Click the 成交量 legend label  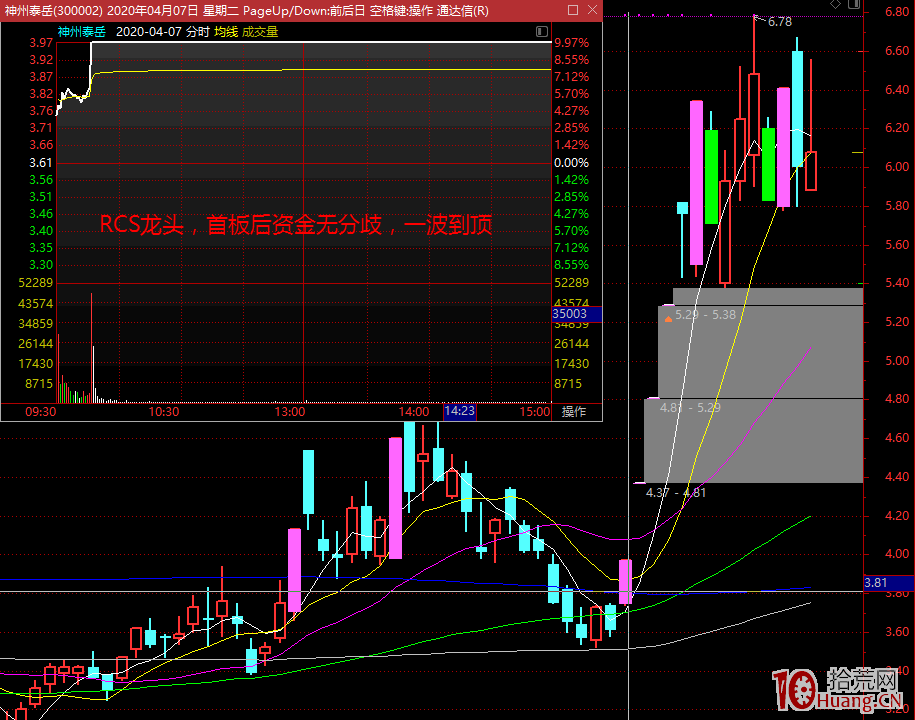pyautogui.click(x=260, y=32)
